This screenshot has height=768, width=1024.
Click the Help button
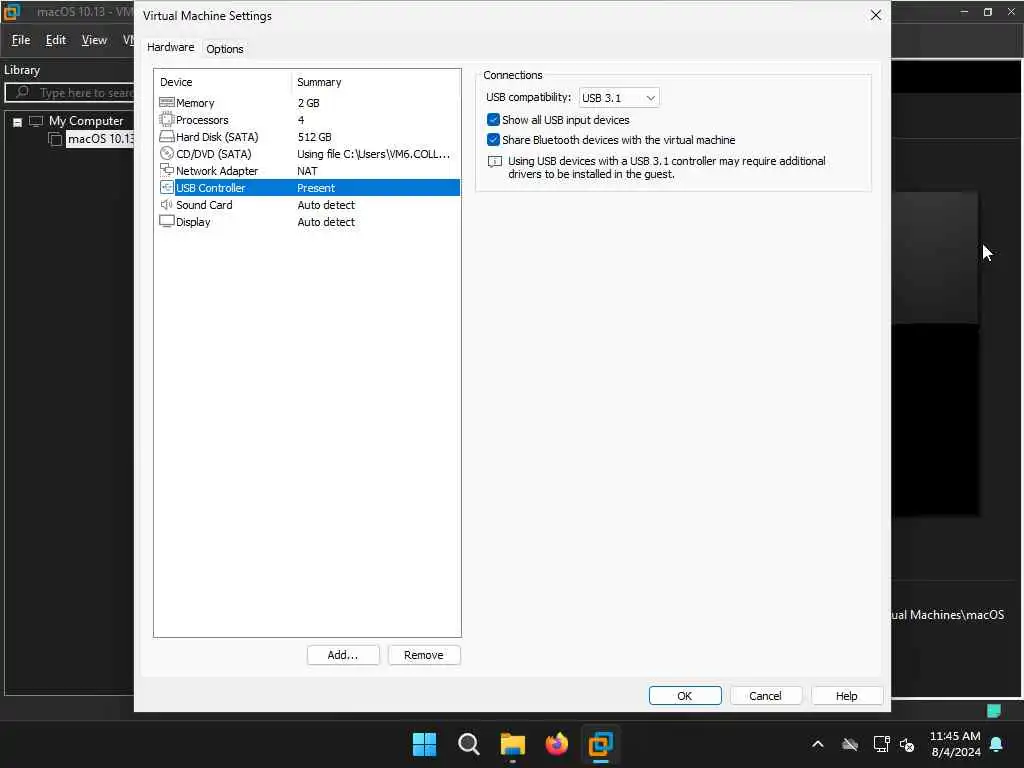846,696
